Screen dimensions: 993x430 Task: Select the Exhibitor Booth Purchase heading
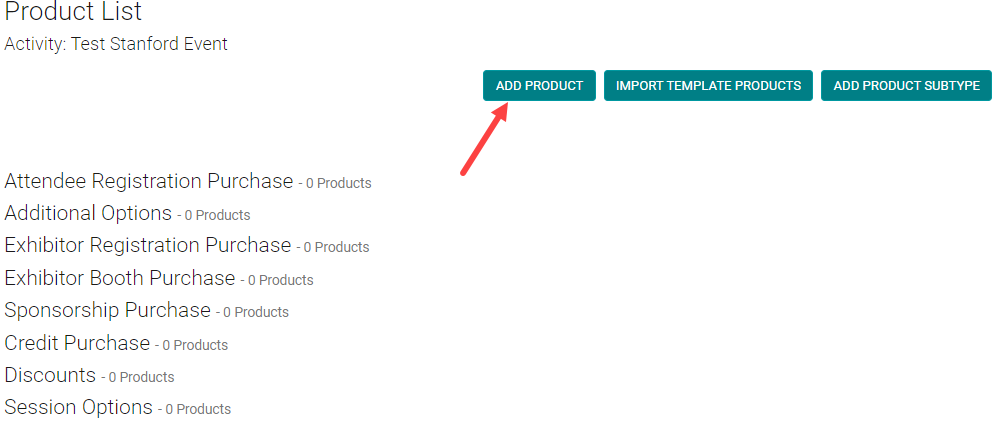tap(119, 278)
